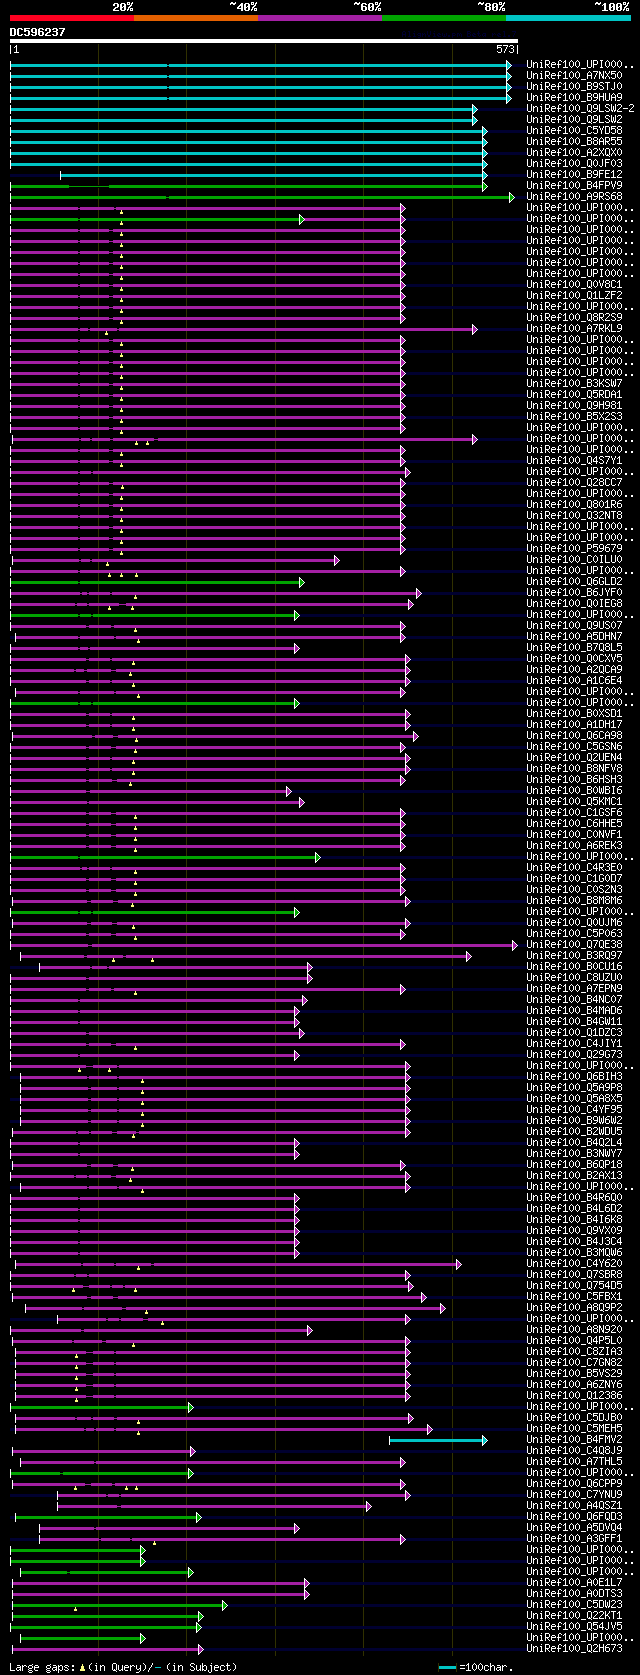Click the UniRef100_Q12386 label
The height and width of the screenshot is (1675, 640).
574,1396
